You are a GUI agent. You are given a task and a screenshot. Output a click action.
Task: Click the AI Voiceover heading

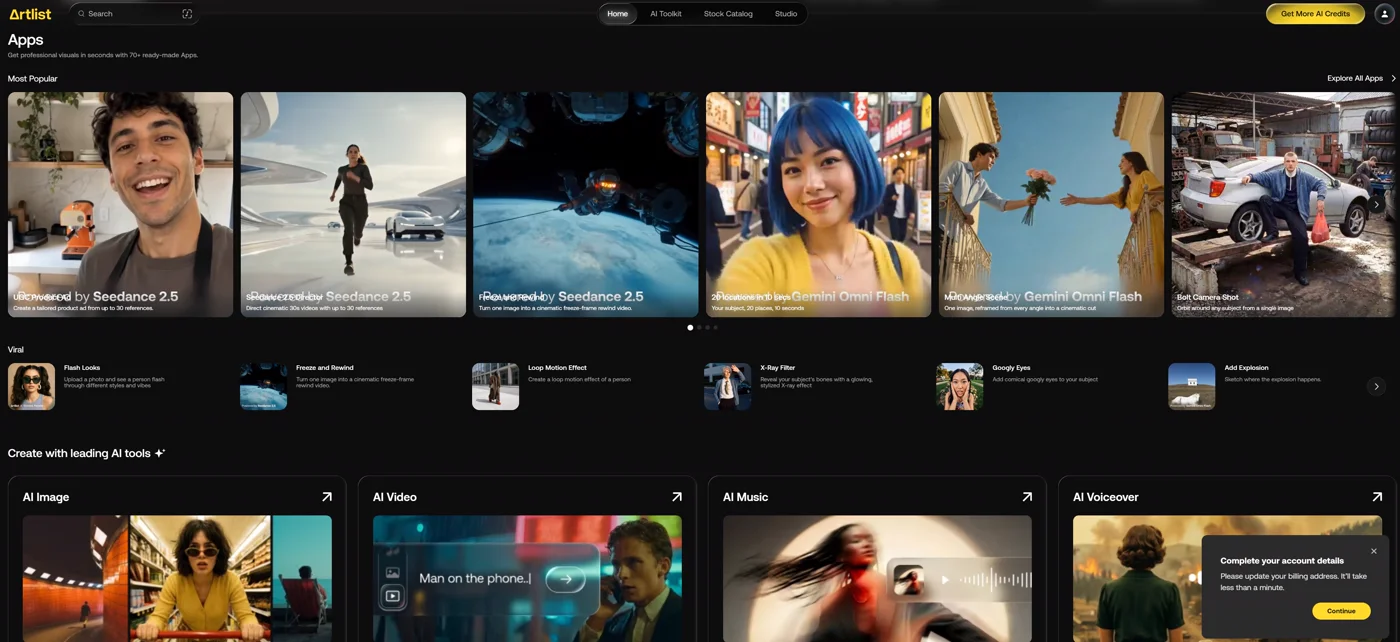[1106, 497]
